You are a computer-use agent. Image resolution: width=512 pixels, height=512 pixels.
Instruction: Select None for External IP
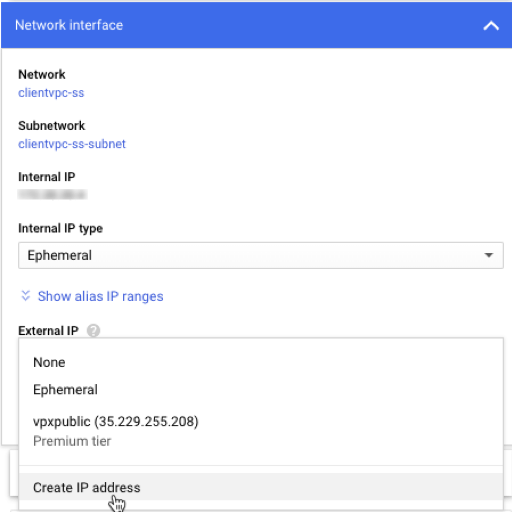[x=261, y=362]
